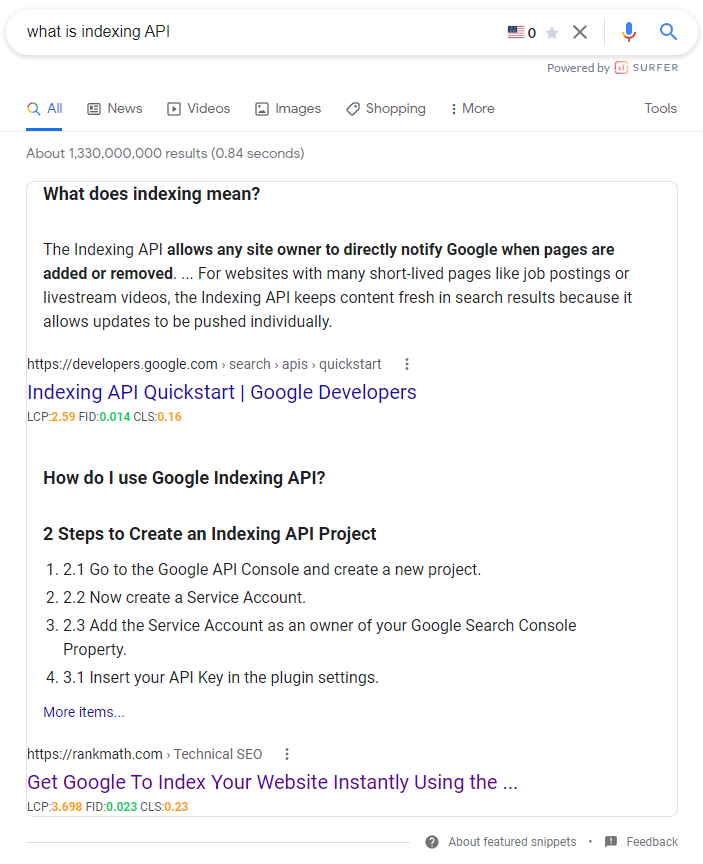Click the Surfer star icon in search bar
The height and width of the screenshot is (864, 703).
tap(552, 33)
